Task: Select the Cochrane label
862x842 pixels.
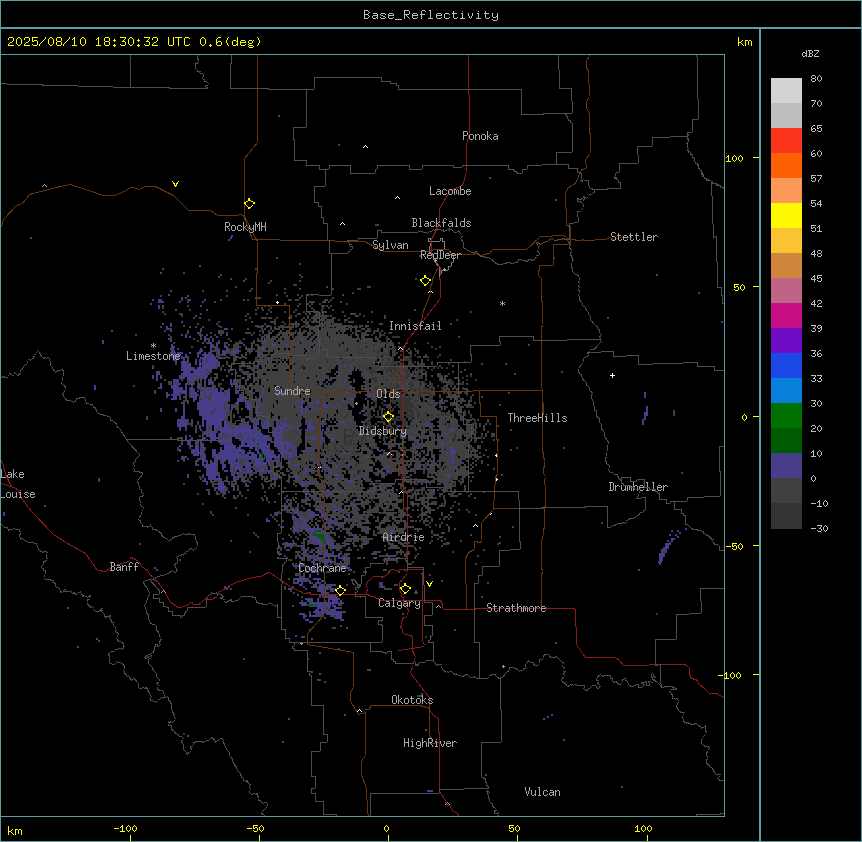Action: (322, 568)
